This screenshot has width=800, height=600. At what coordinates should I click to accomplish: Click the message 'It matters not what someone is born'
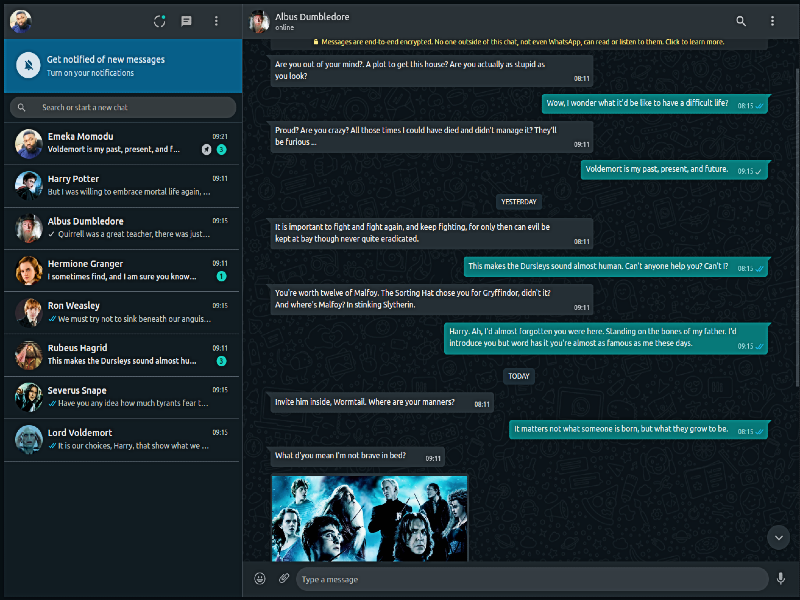click(638, 430)
